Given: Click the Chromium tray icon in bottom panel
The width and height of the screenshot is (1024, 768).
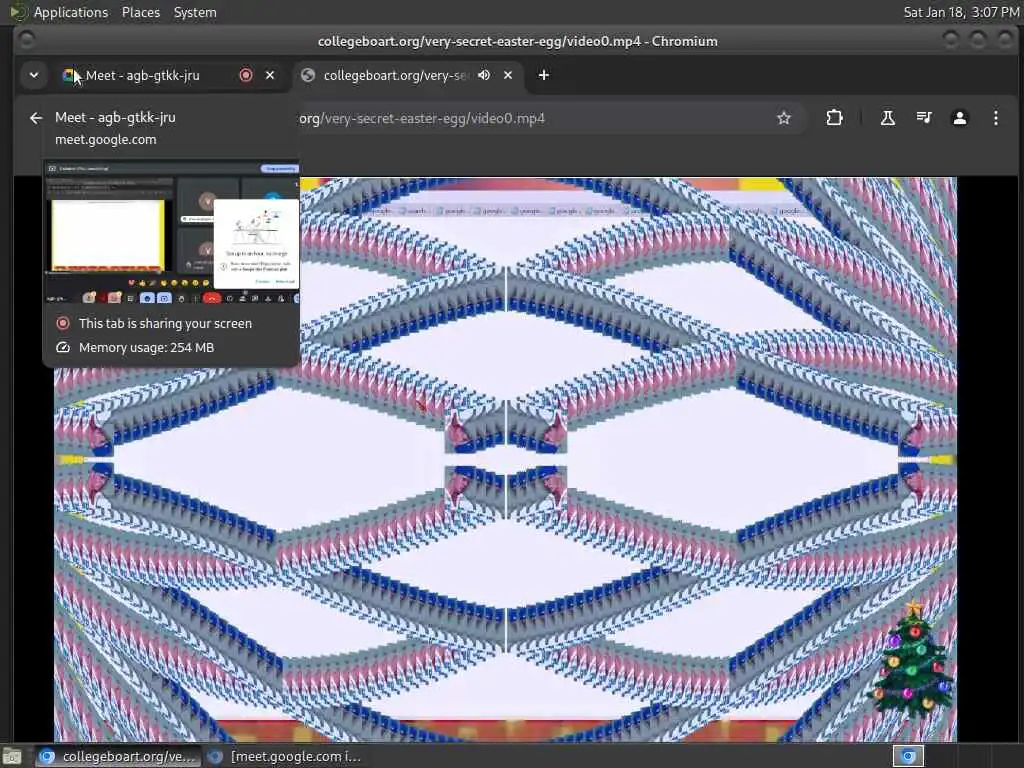Looking at the screenshot, I should click(x=908, y=756).
